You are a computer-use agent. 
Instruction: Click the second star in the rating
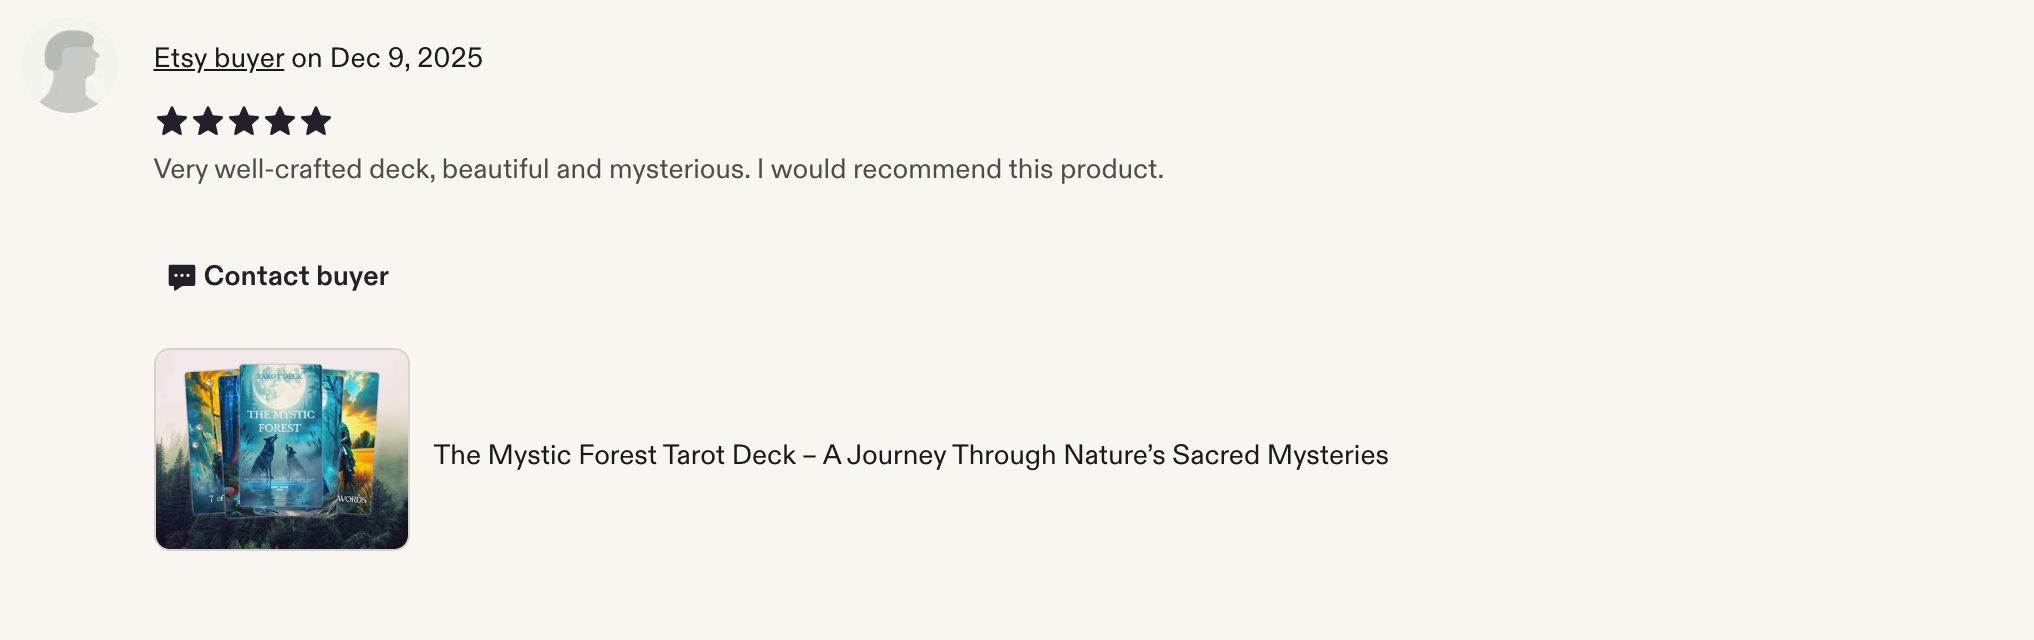pos(208,121)
